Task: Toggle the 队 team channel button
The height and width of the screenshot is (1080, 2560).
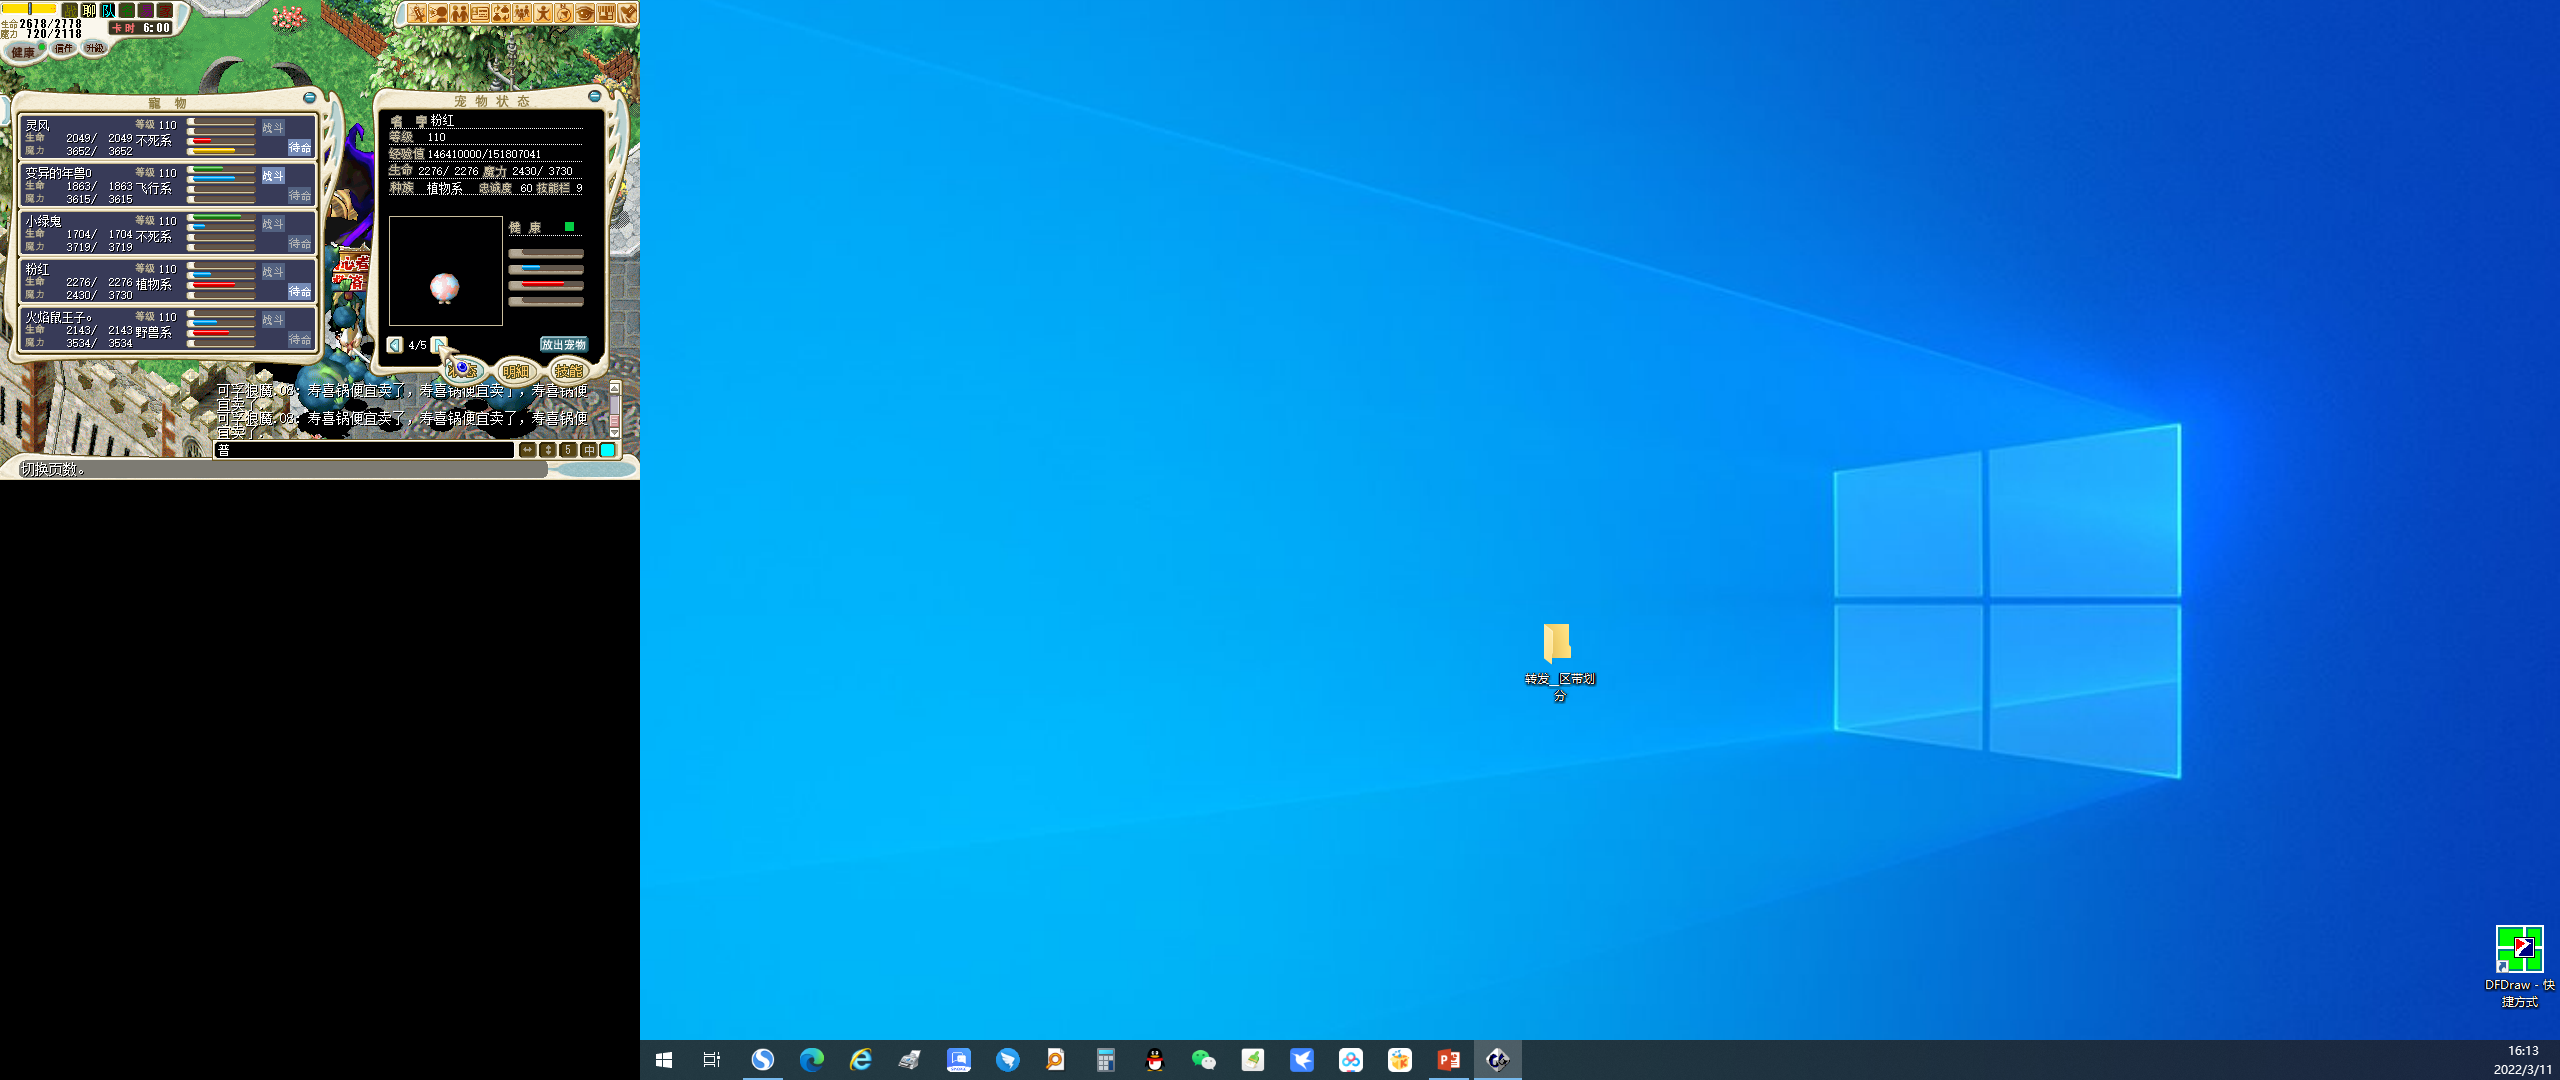Action: point(108,10)
